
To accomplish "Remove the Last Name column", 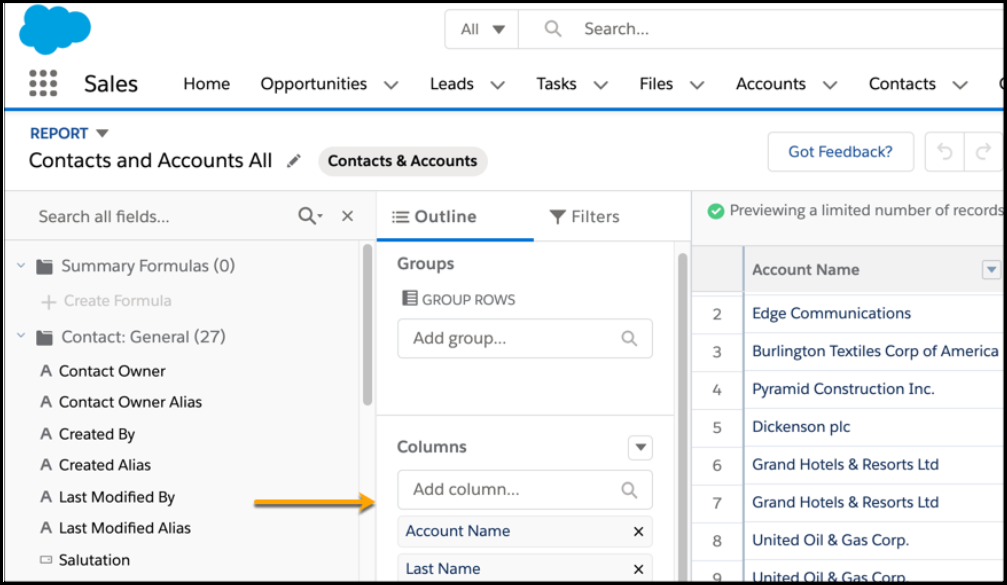I will (638, 569).
